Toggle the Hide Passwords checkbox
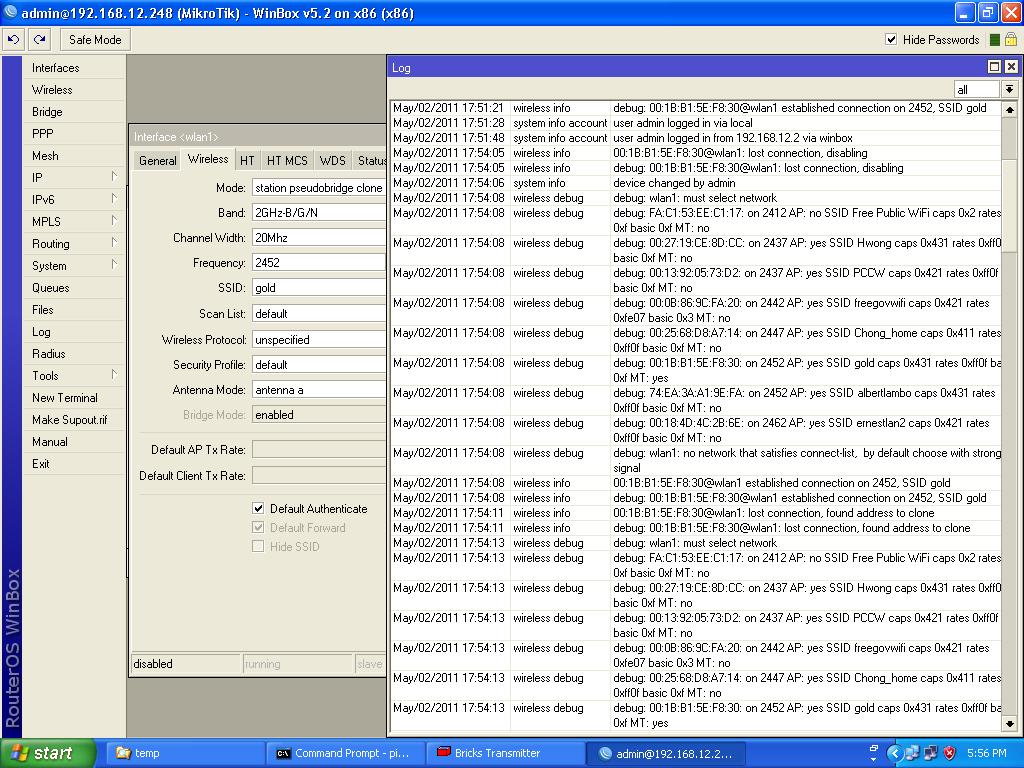This screenshot has height=768, width=1024. pos(891,39)
